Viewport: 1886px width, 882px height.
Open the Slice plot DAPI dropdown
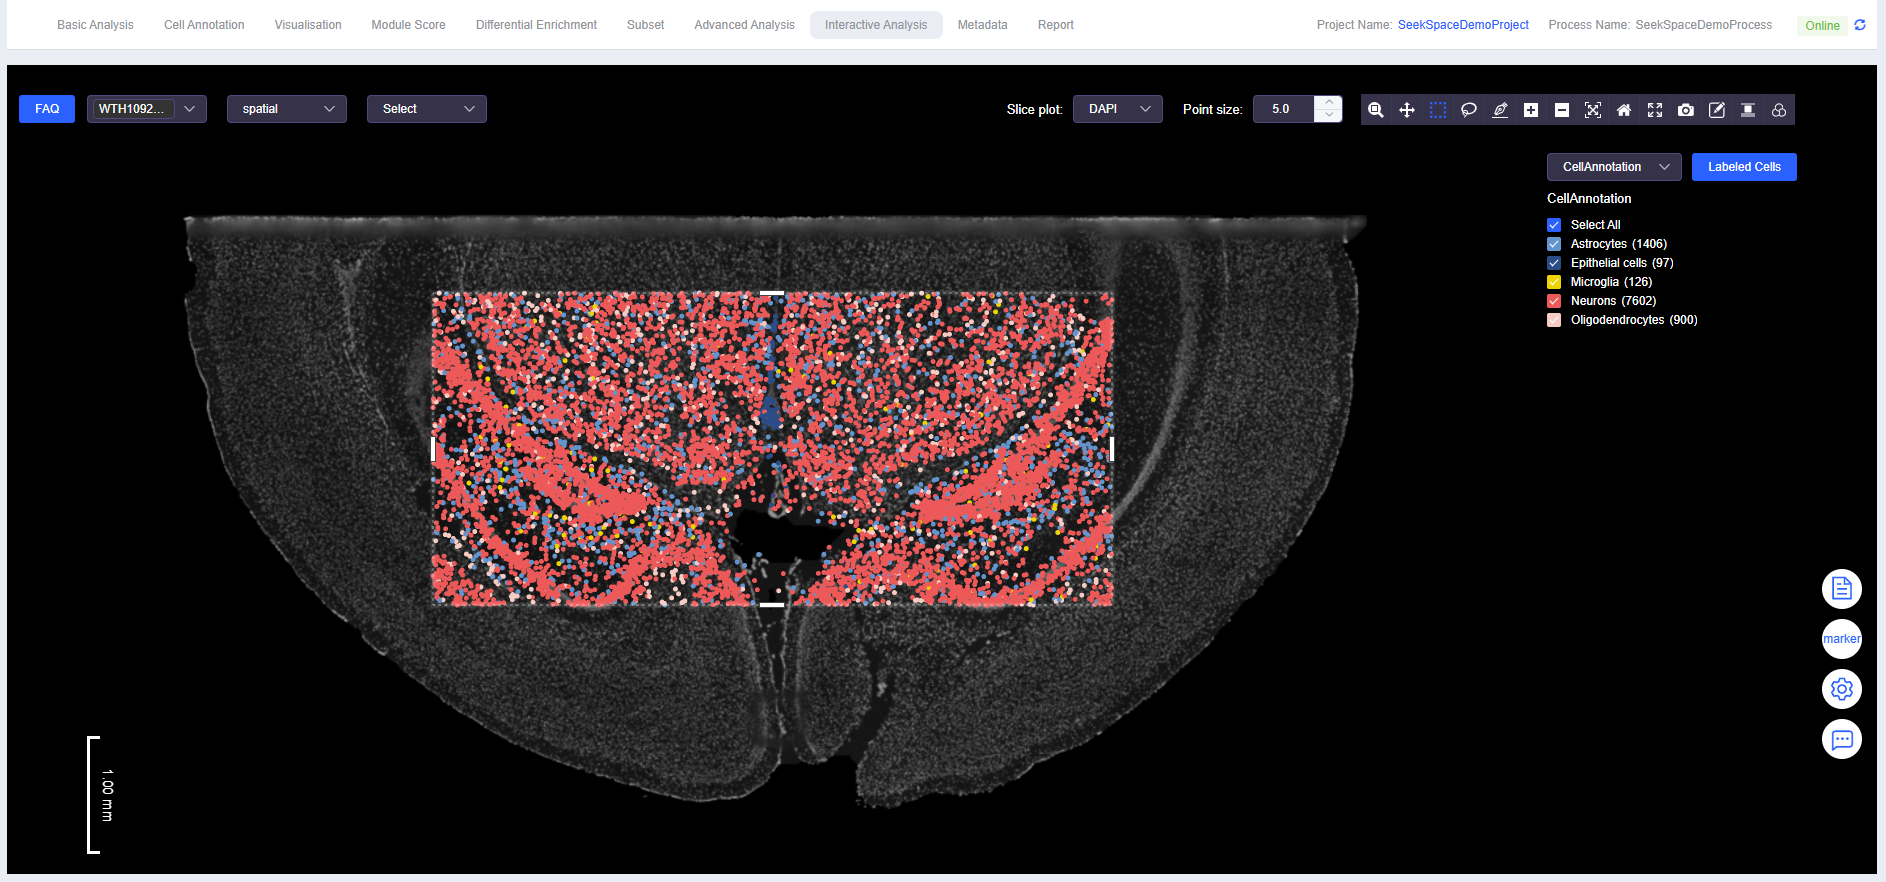[1117, 109]
